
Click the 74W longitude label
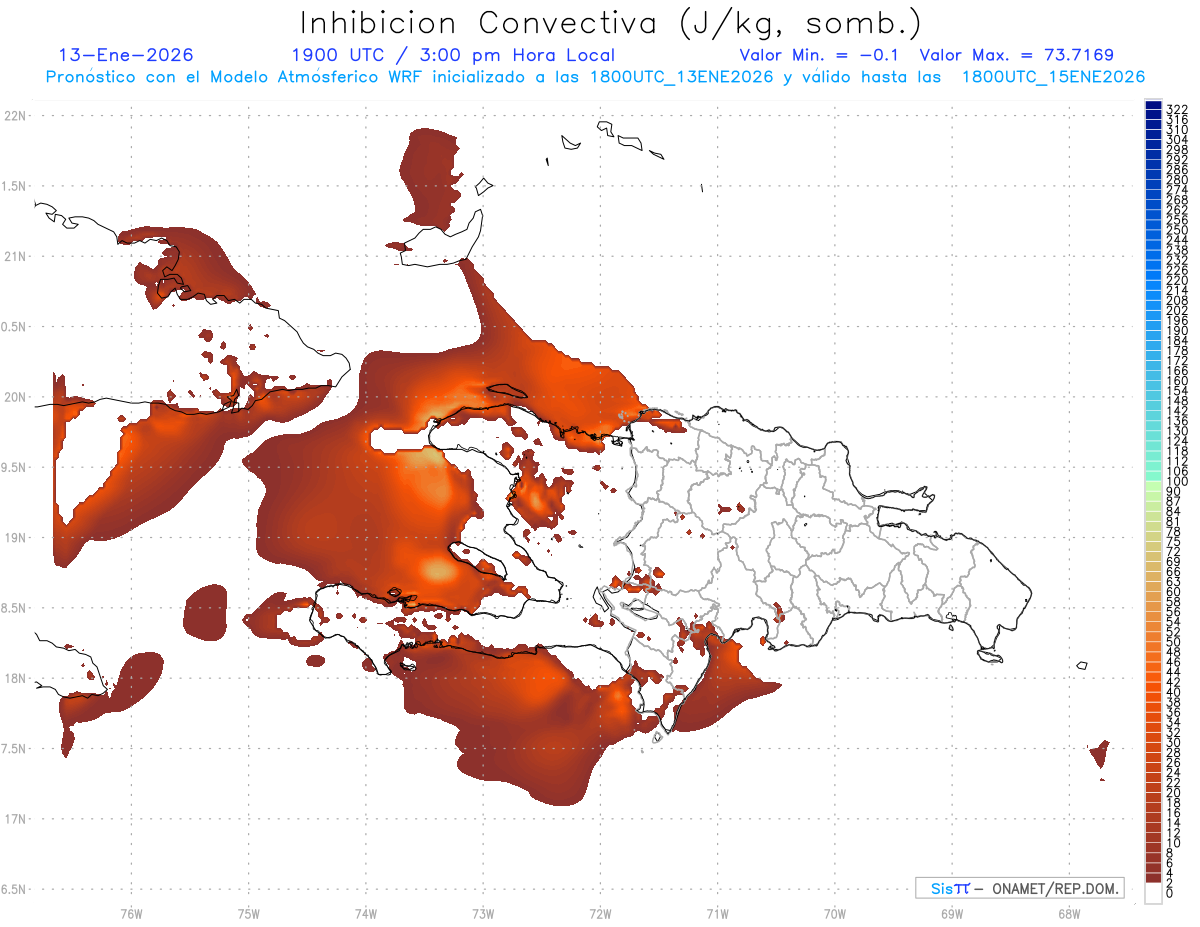pyautogui.click(x=366, y=913)
